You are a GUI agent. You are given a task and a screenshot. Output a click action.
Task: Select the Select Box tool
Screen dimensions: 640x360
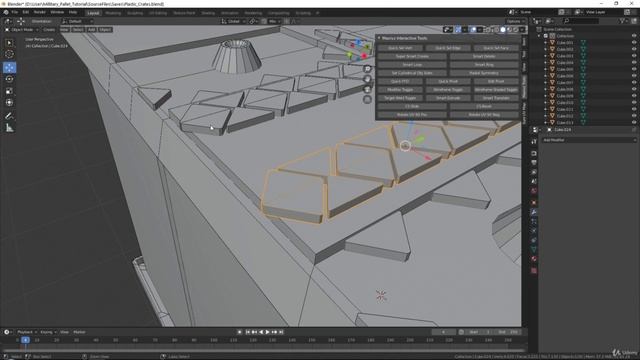point(9,43)
